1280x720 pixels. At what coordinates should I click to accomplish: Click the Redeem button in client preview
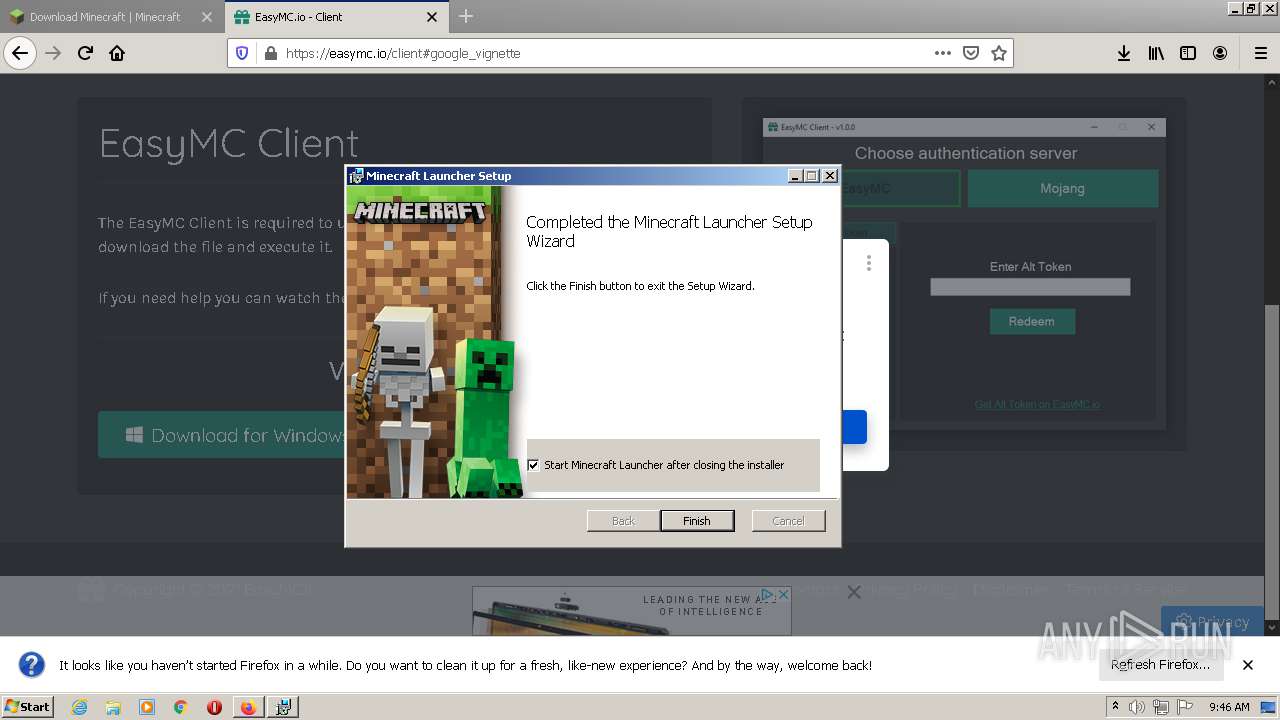coord(1031,321)
